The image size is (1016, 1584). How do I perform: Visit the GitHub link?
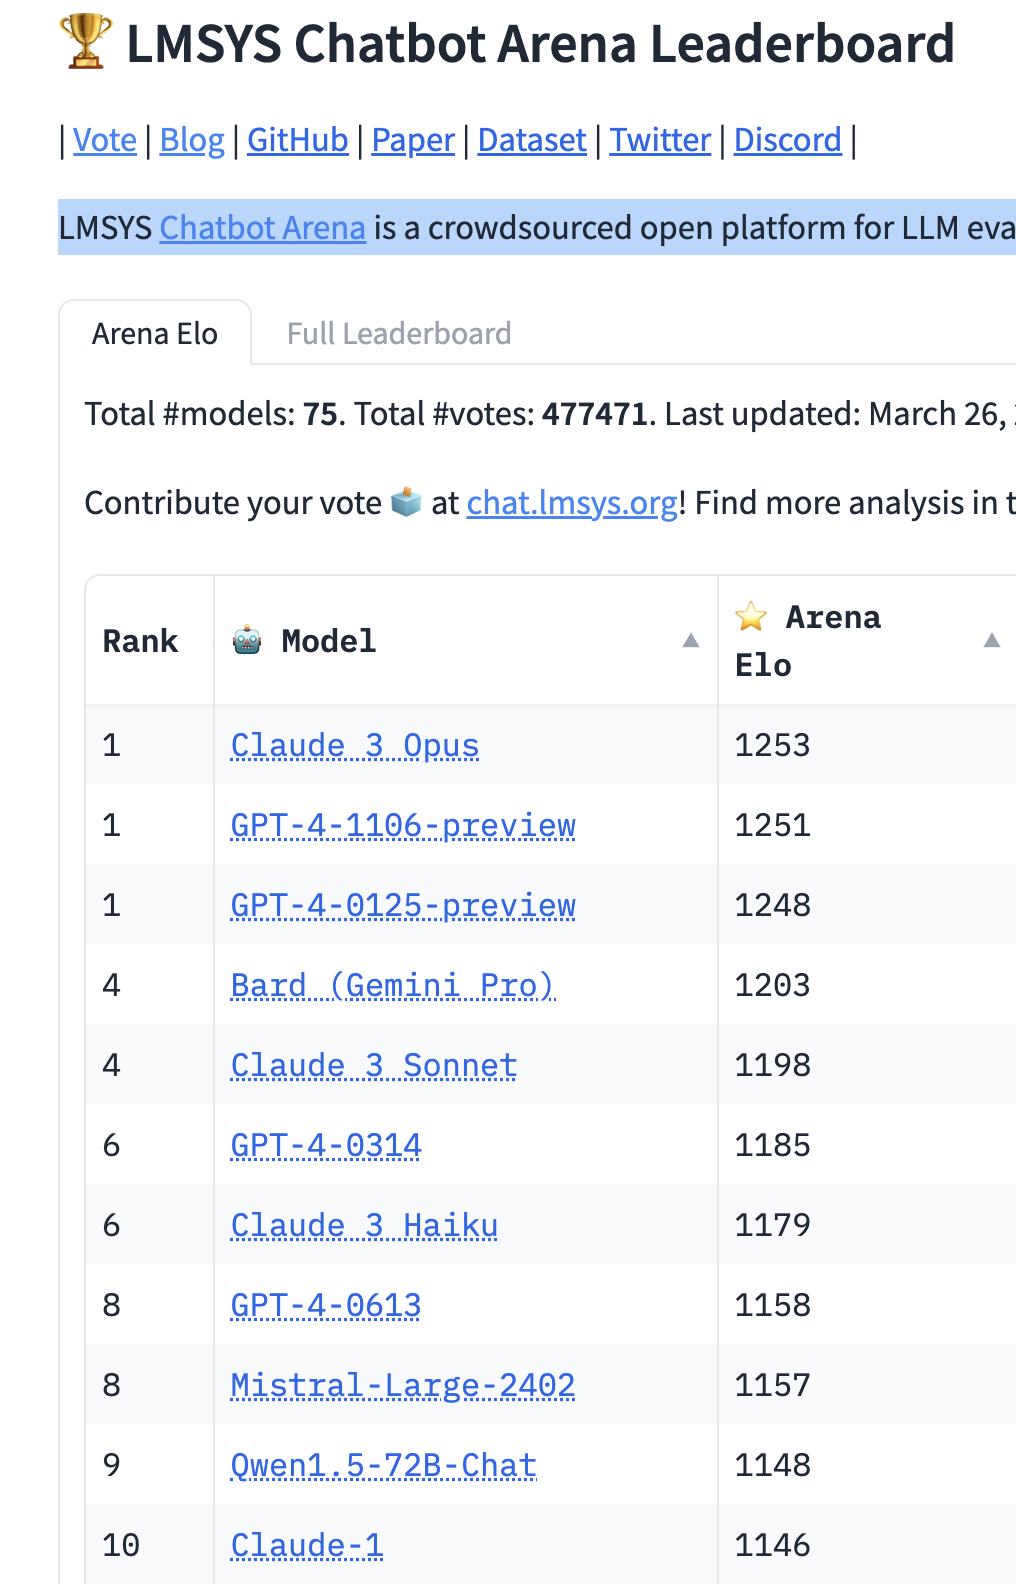pyautogui.click(x=297, y=140)
